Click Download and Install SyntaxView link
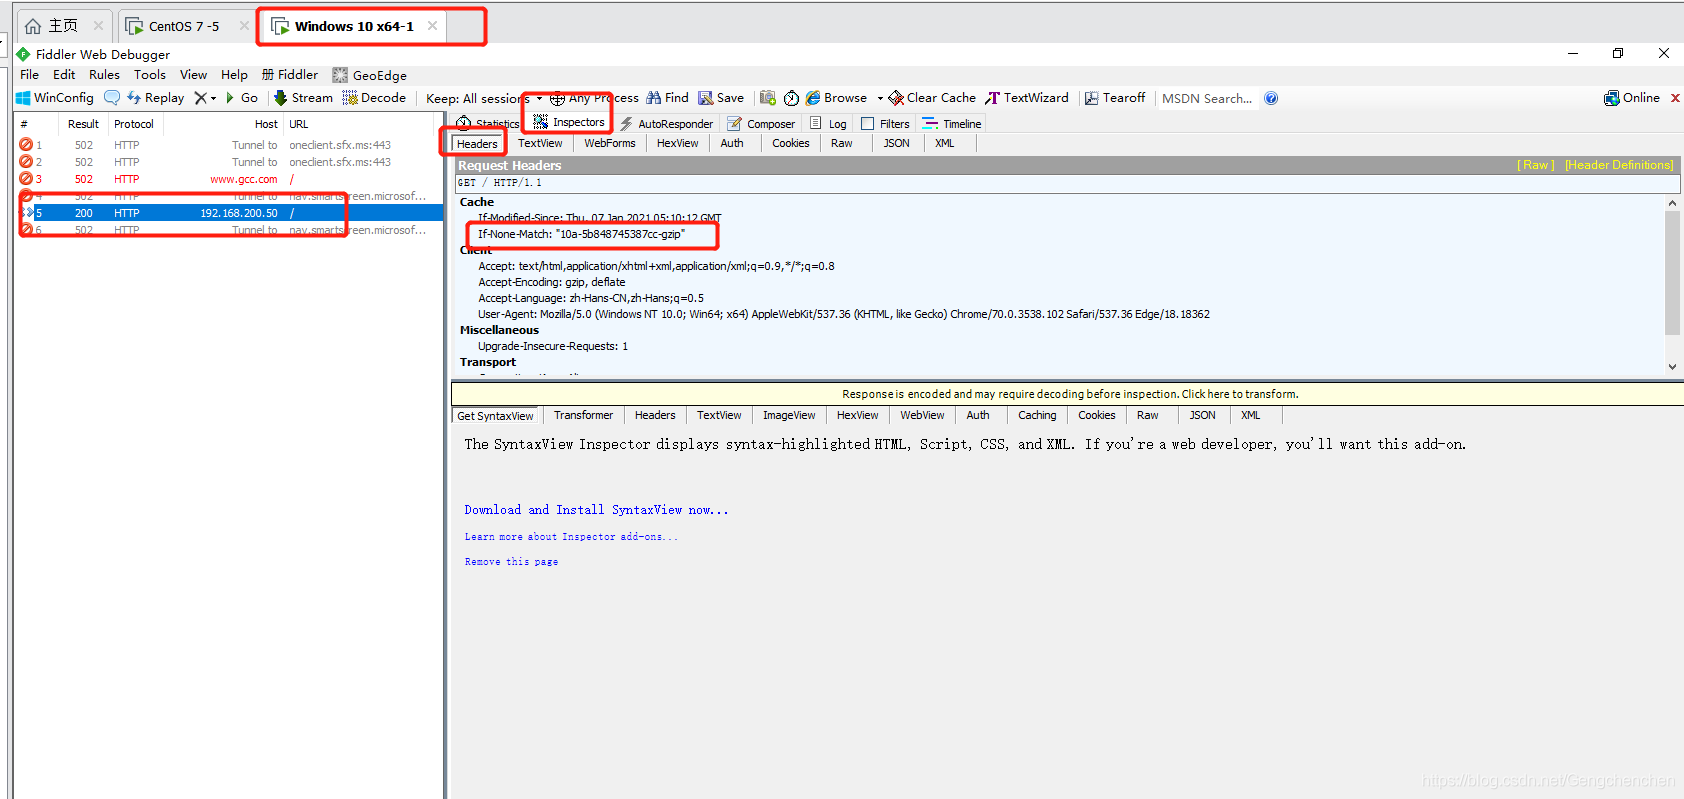The height and width of the screenshot is (799, 1684). (x=596, y=510)
